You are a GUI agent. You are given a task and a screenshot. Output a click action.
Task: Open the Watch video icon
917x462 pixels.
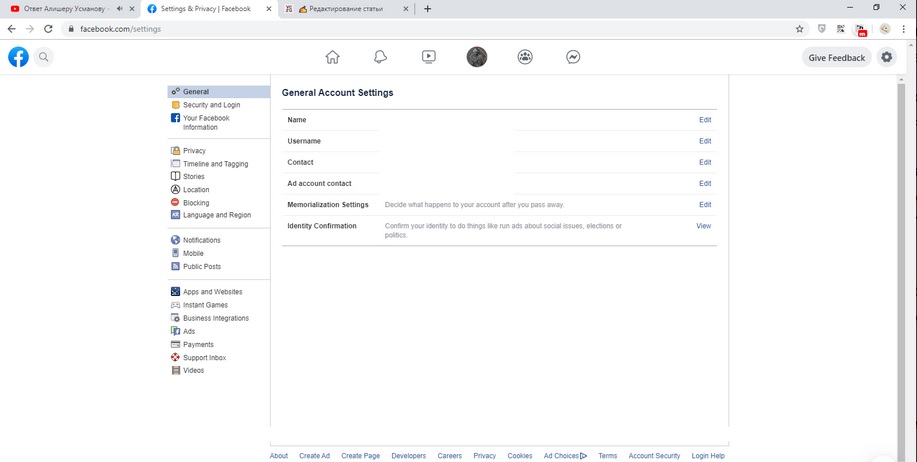(x=428, y=57)
